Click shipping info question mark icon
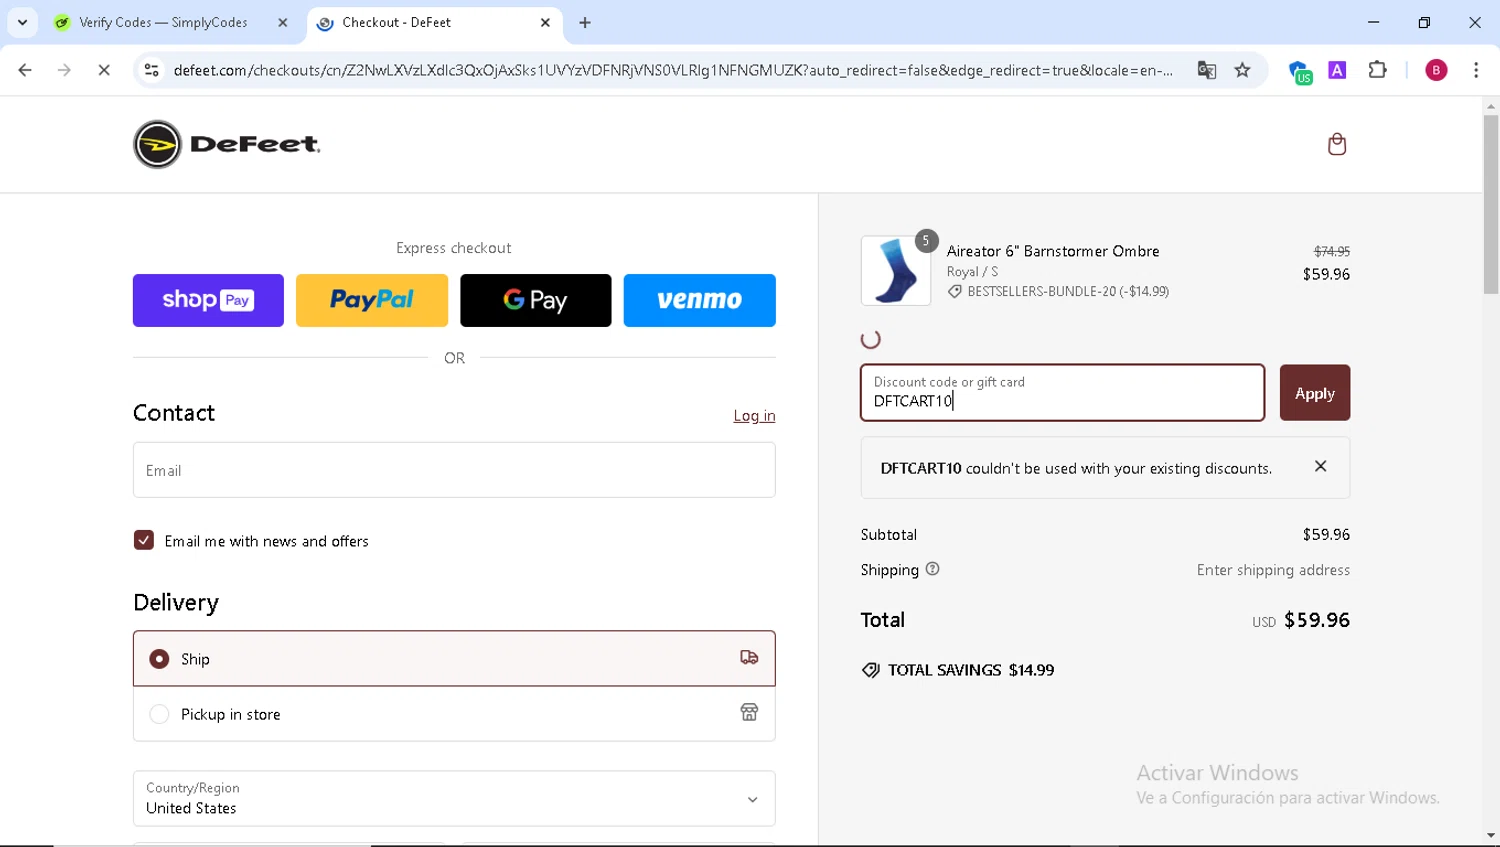Image resolution: width=1500 pixels, height=847 pixels. 933,569
